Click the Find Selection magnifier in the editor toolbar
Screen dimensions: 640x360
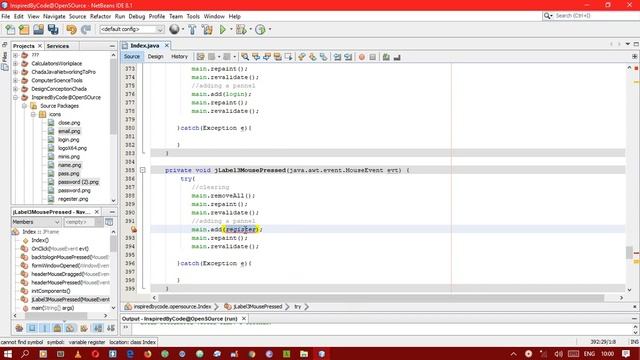pyautogui.click(x=245, y=57)
